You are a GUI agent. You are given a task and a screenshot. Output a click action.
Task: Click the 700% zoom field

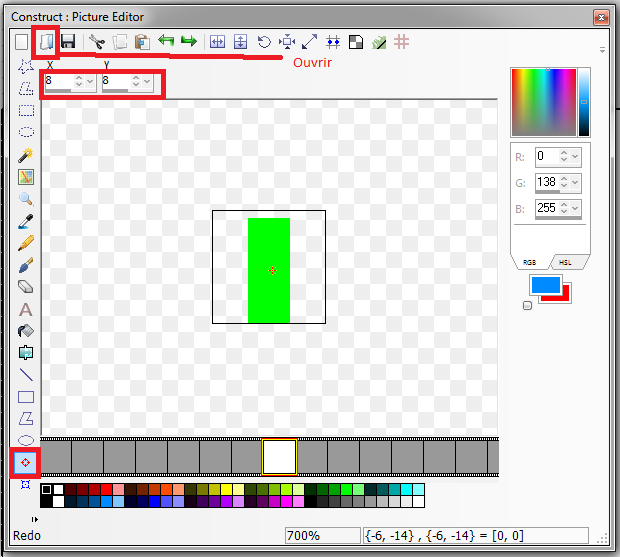click(x=323, y=536)
